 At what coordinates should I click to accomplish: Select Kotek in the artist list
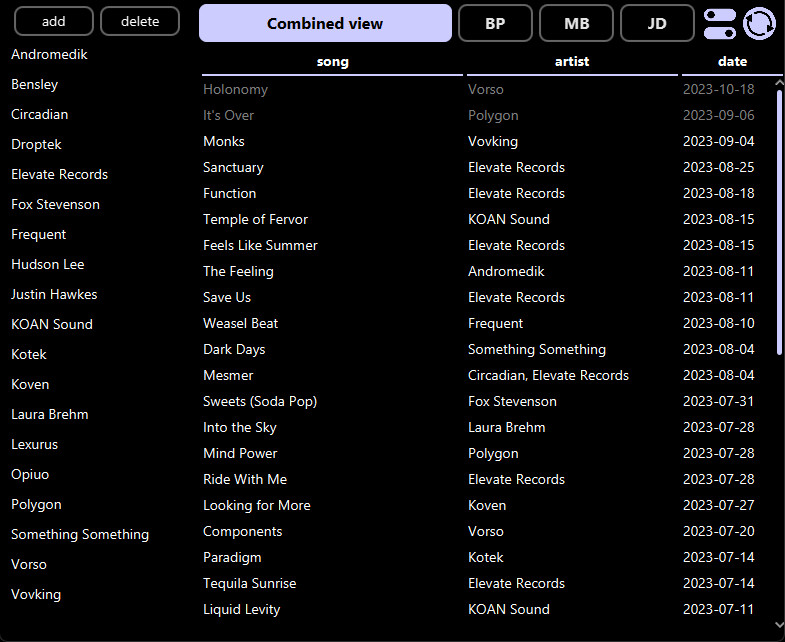coord(29,355)
